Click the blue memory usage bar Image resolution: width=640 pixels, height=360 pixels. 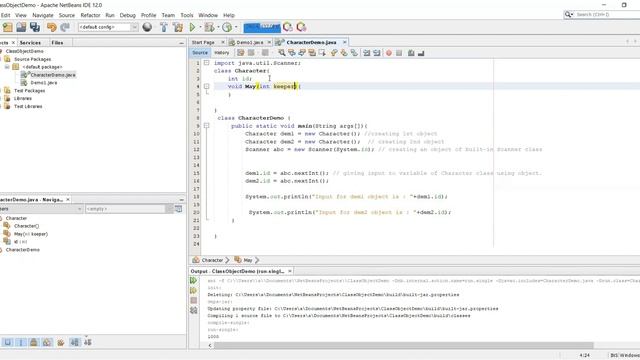pyautogui.click(x=262, y=27)
